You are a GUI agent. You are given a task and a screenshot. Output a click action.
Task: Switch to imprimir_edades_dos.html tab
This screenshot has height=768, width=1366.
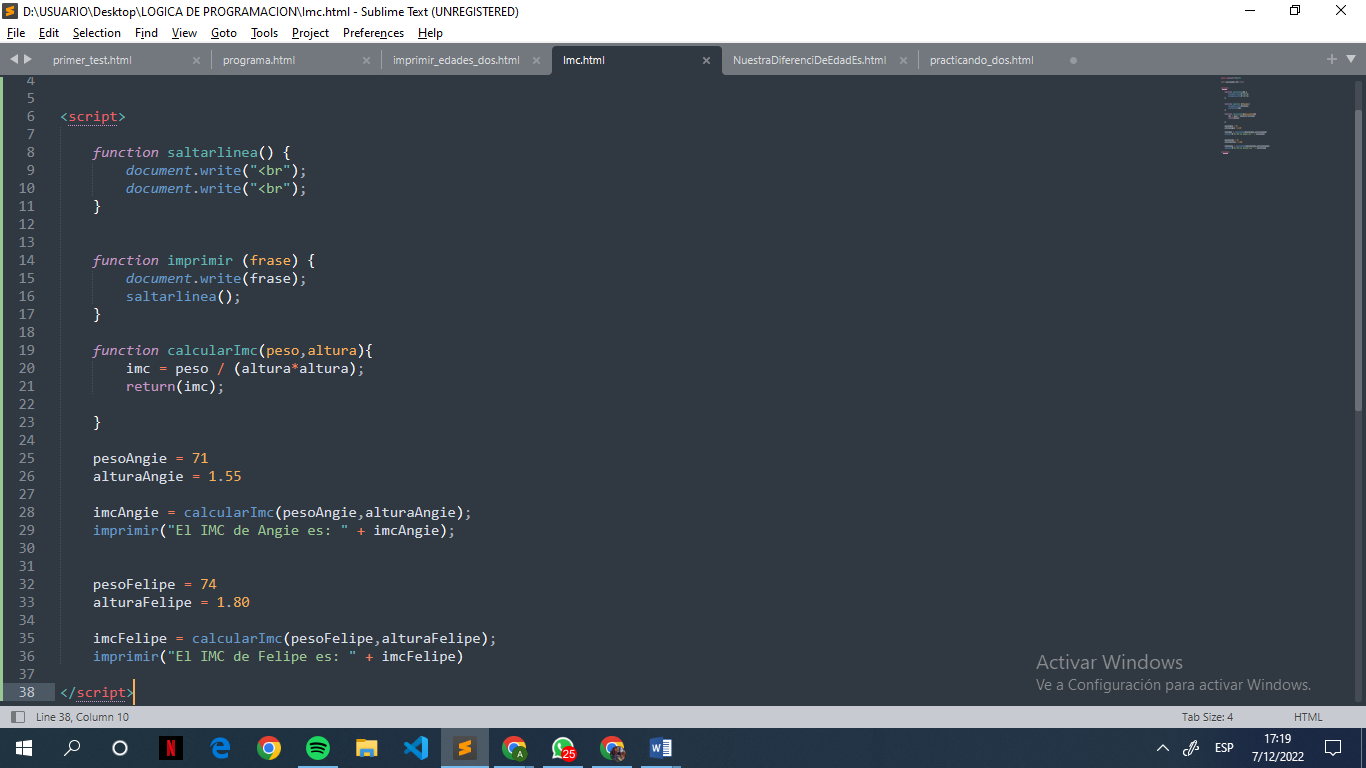pyautogui.click(x=456, y=60)
